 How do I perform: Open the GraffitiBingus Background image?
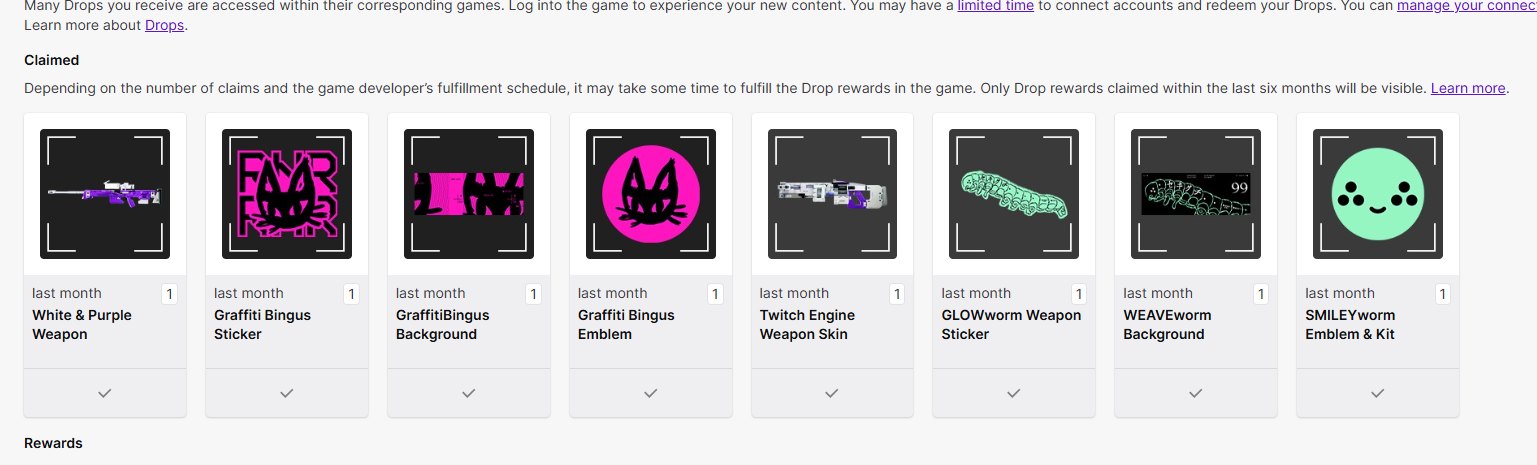pyautogui.click(x=469, y=194)
